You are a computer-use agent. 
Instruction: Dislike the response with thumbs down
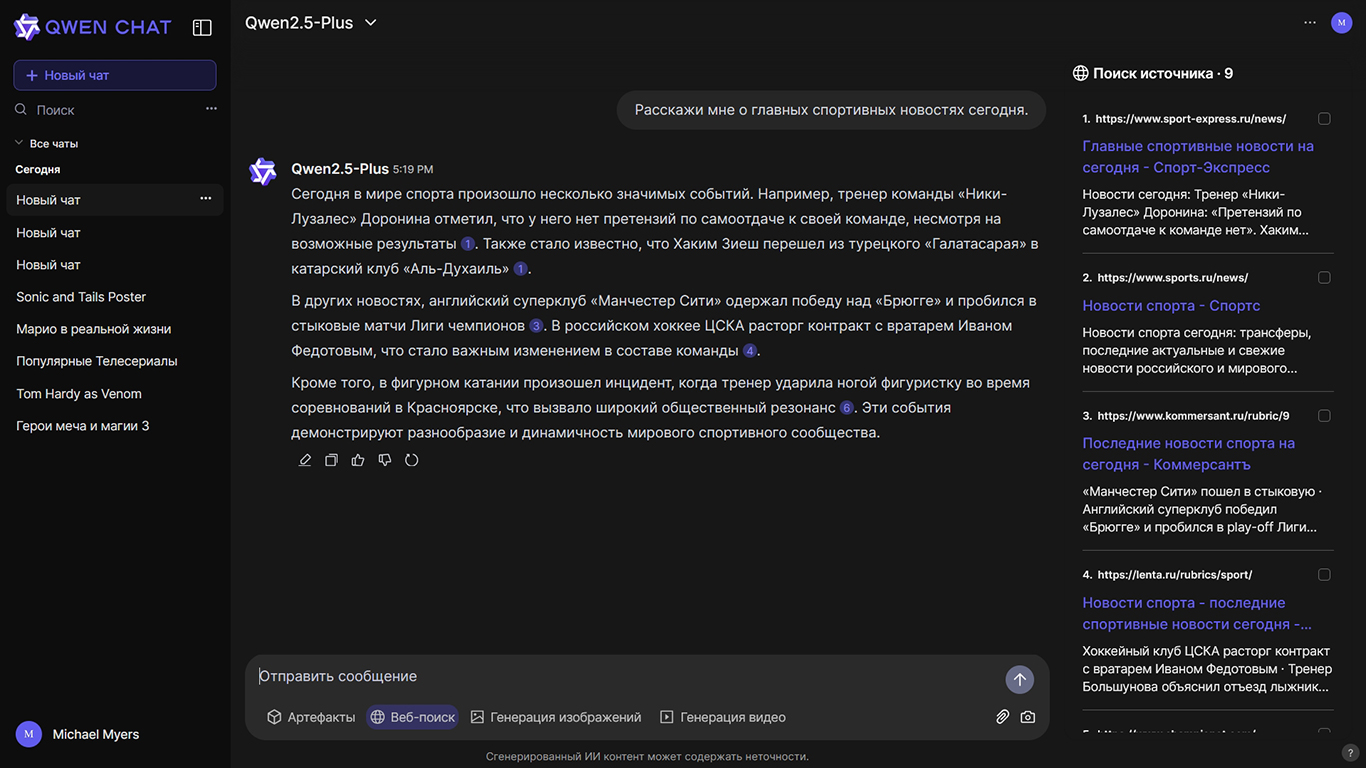tap(385, 460)
